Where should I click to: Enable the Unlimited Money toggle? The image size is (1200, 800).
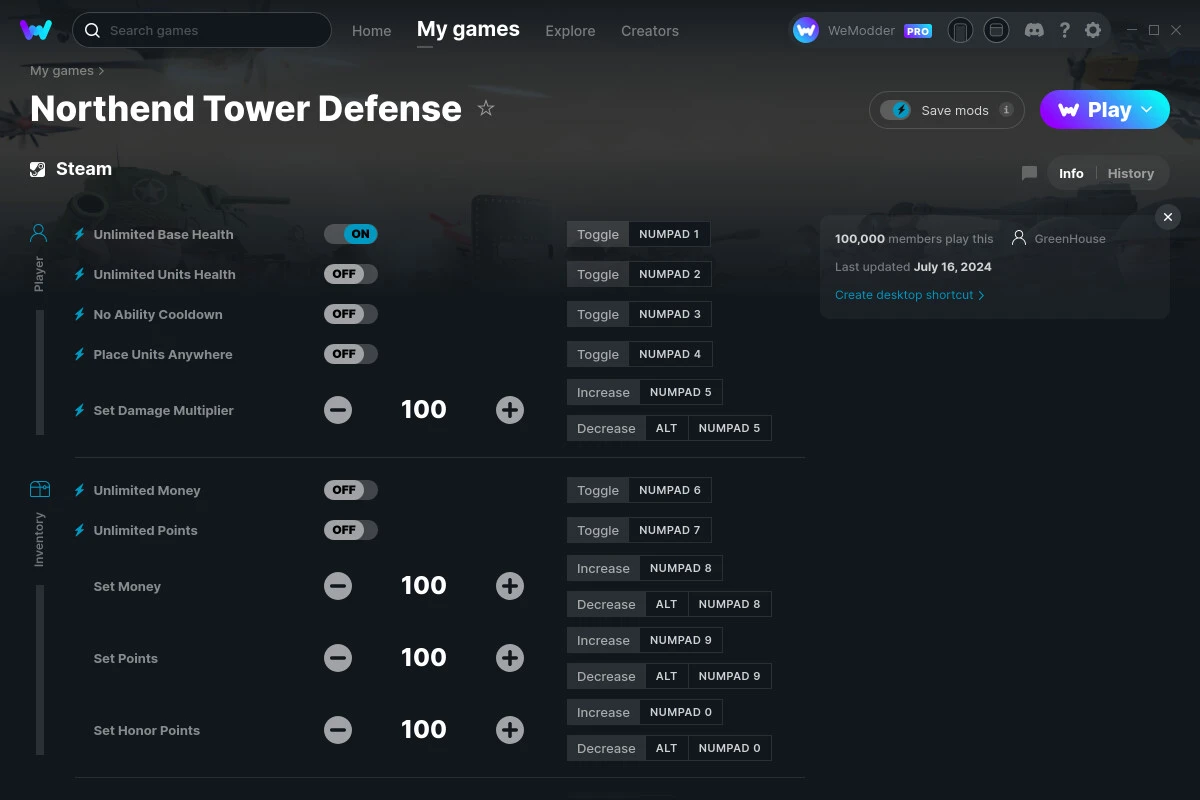[x=350, y=490]
